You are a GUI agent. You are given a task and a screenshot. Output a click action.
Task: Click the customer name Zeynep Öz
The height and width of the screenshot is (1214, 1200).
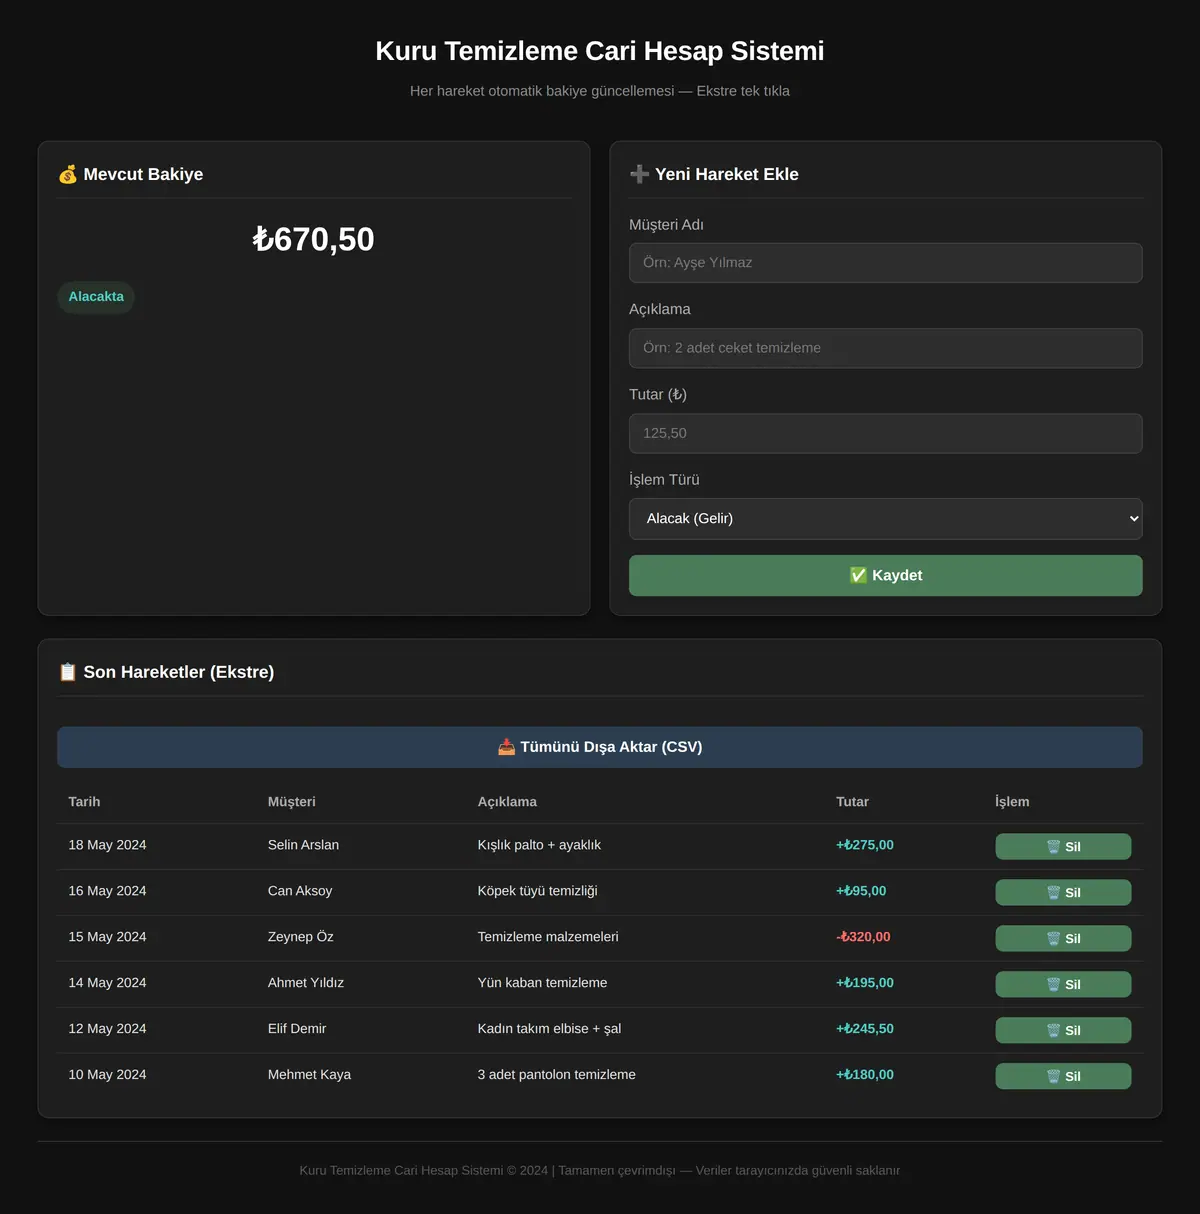(x=301, y=937)
